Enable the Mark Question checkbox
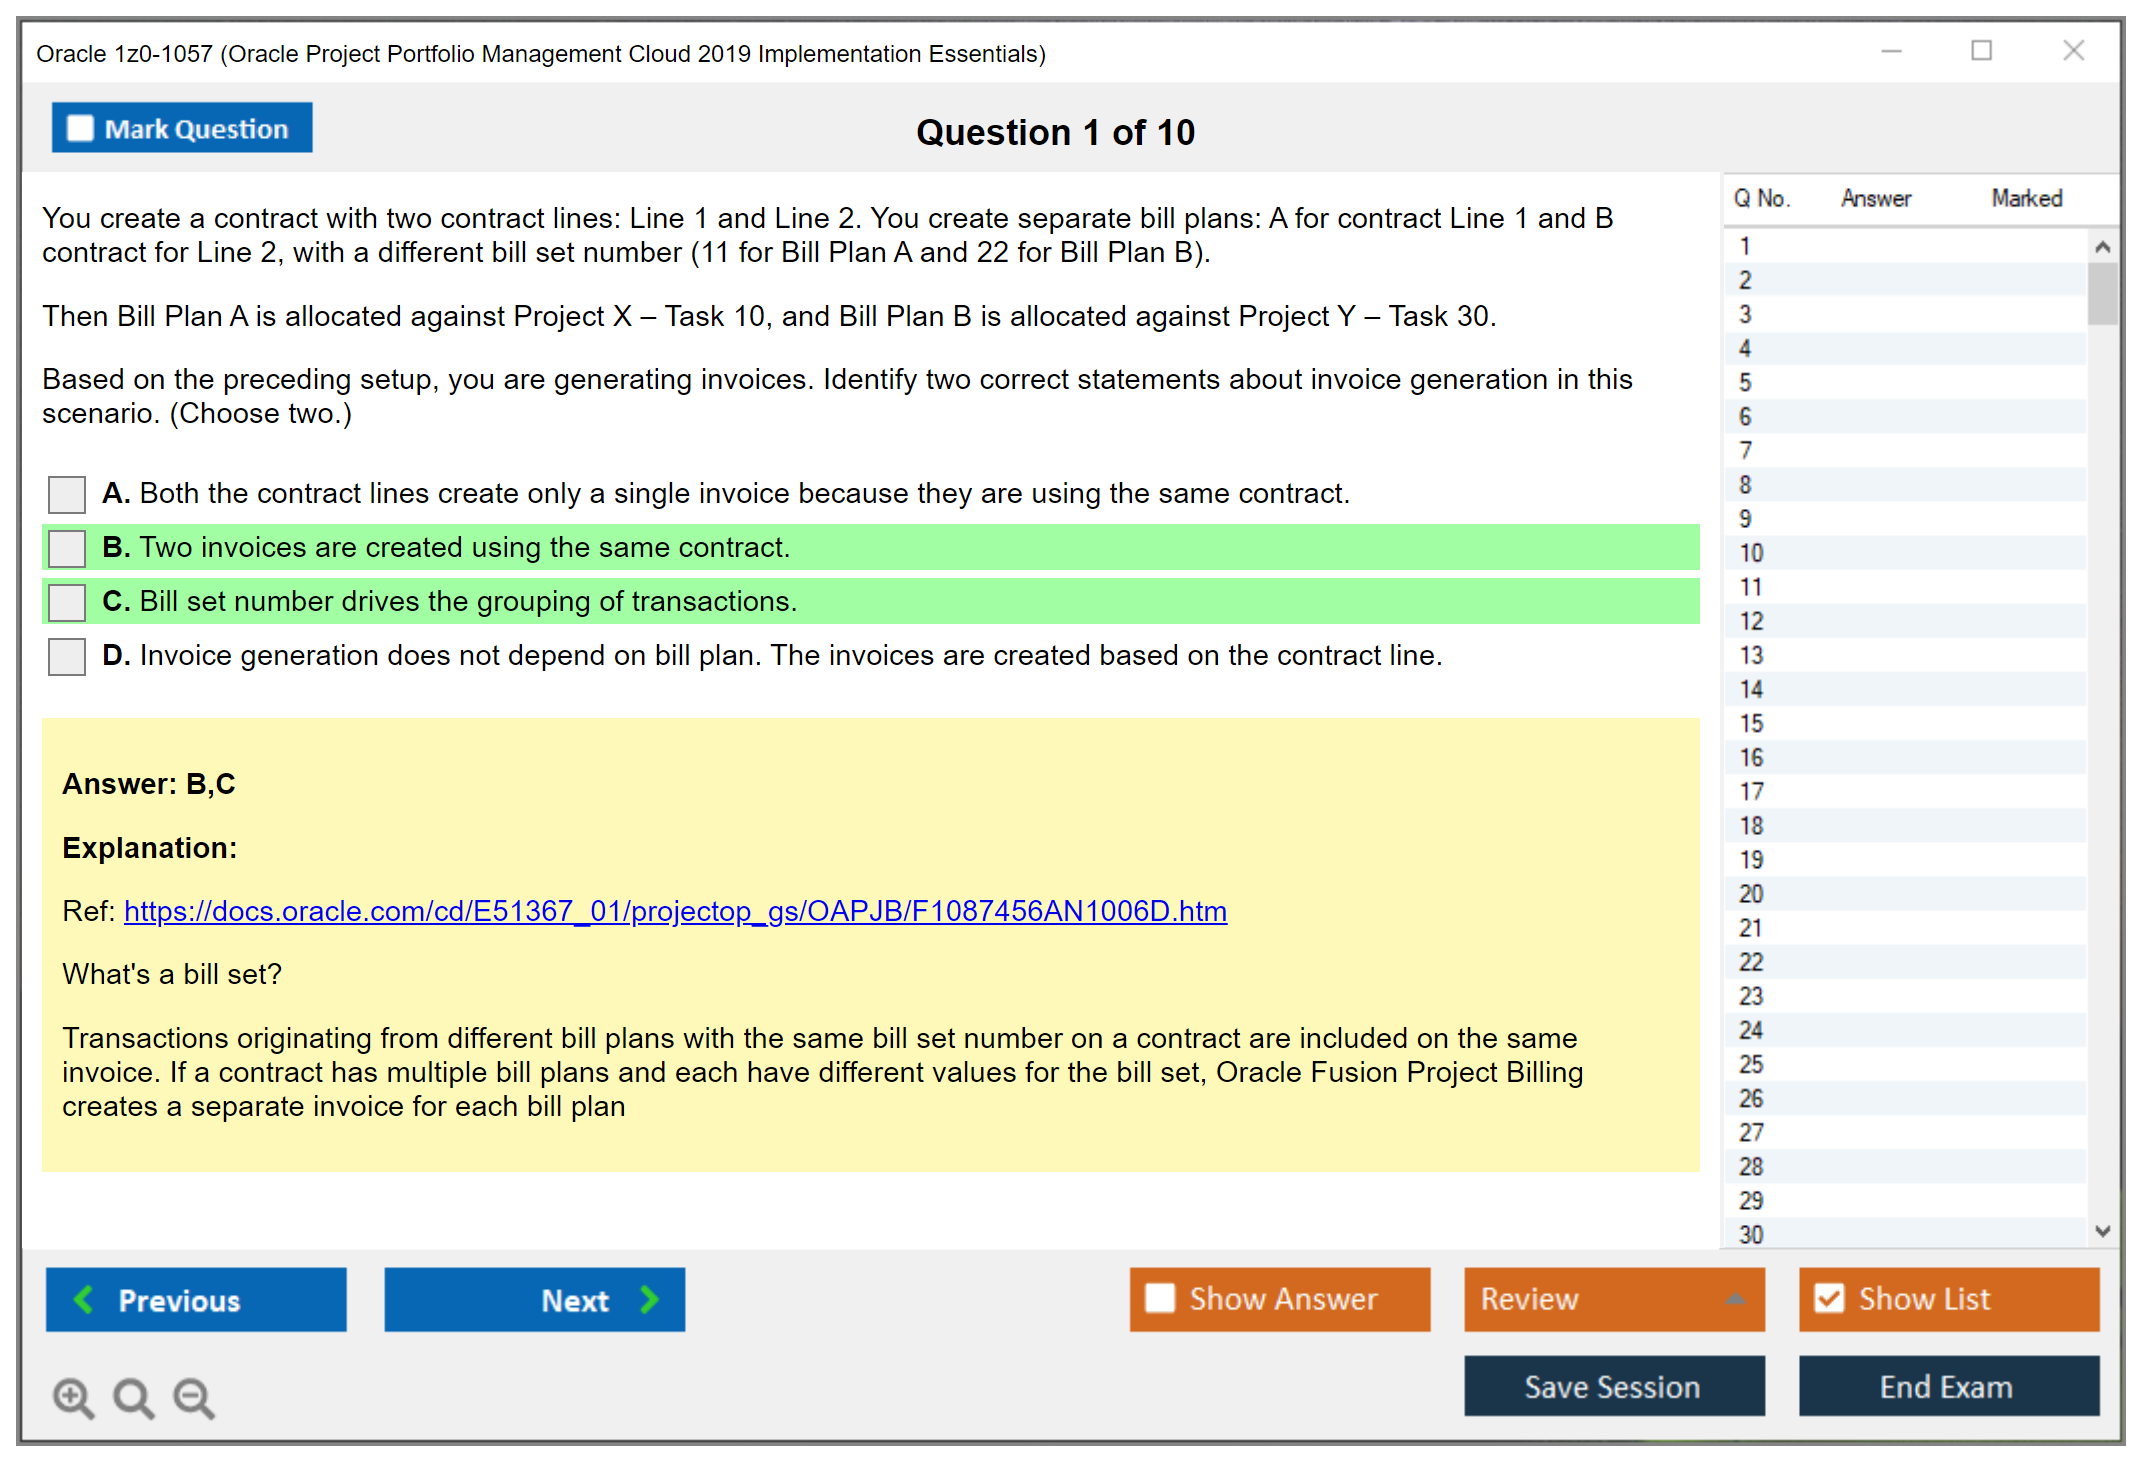 click(79, 128)
